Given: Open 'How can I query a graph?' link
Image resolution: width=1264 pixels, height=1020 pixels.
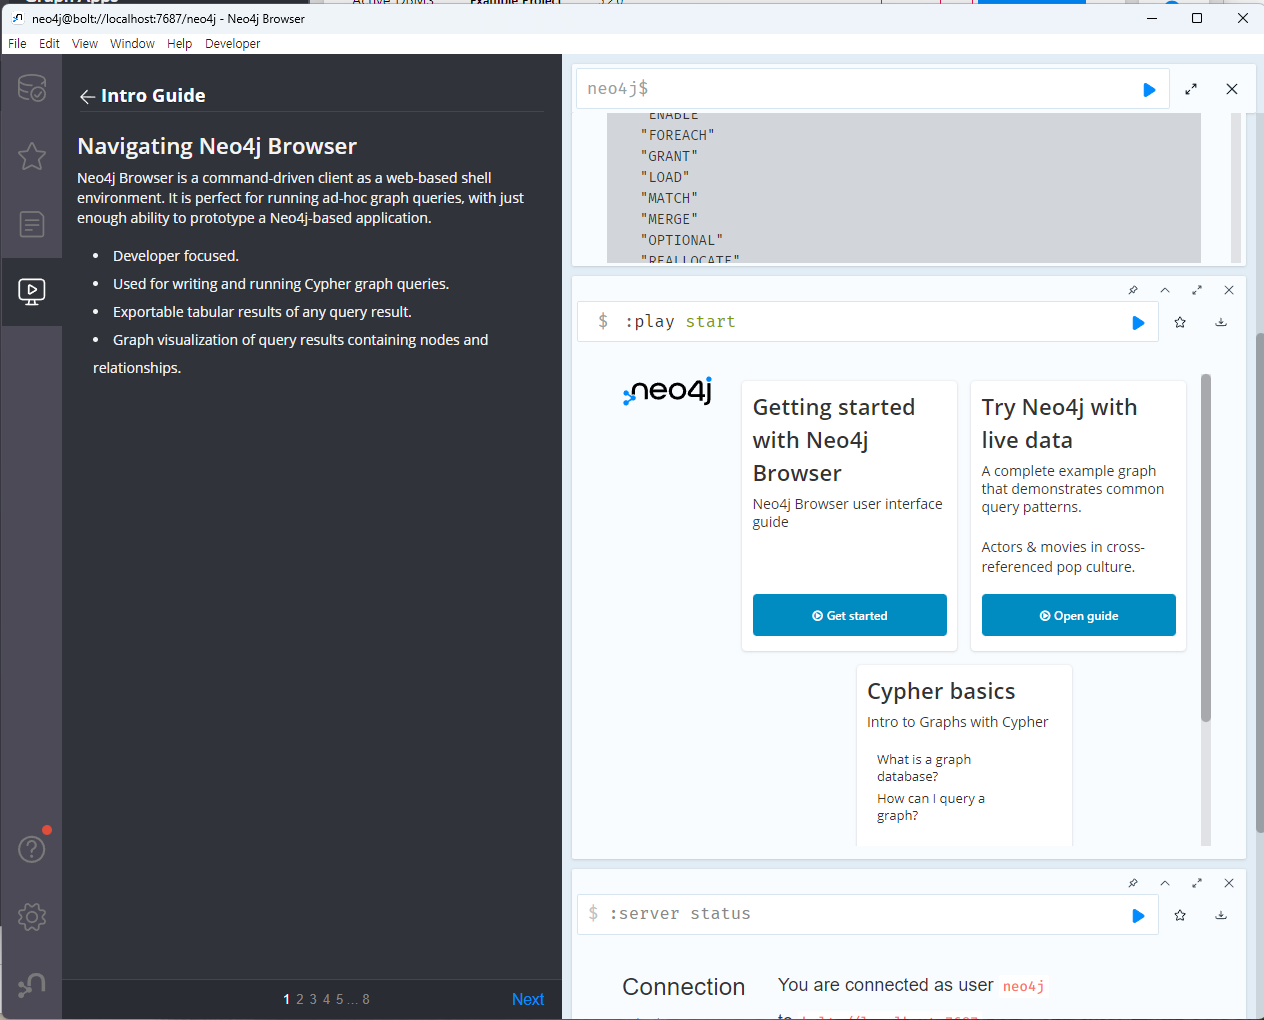Looking at the screenshot, I should coord(931,807).
